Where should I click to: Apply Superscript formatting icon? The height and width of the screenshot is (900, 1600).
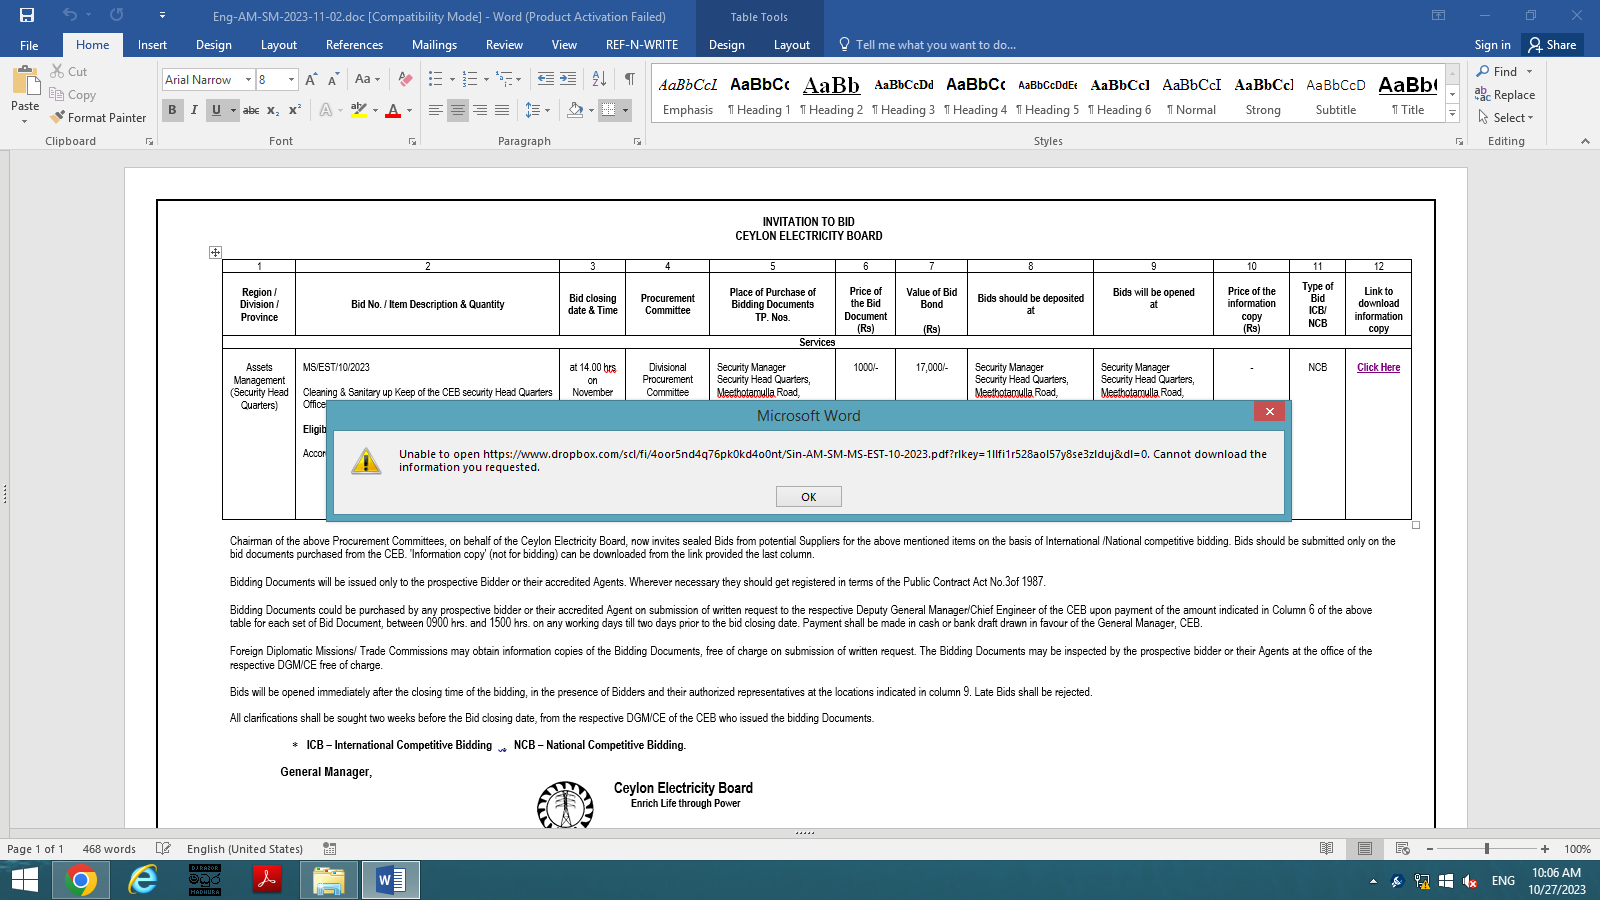(x=295, y=110)
